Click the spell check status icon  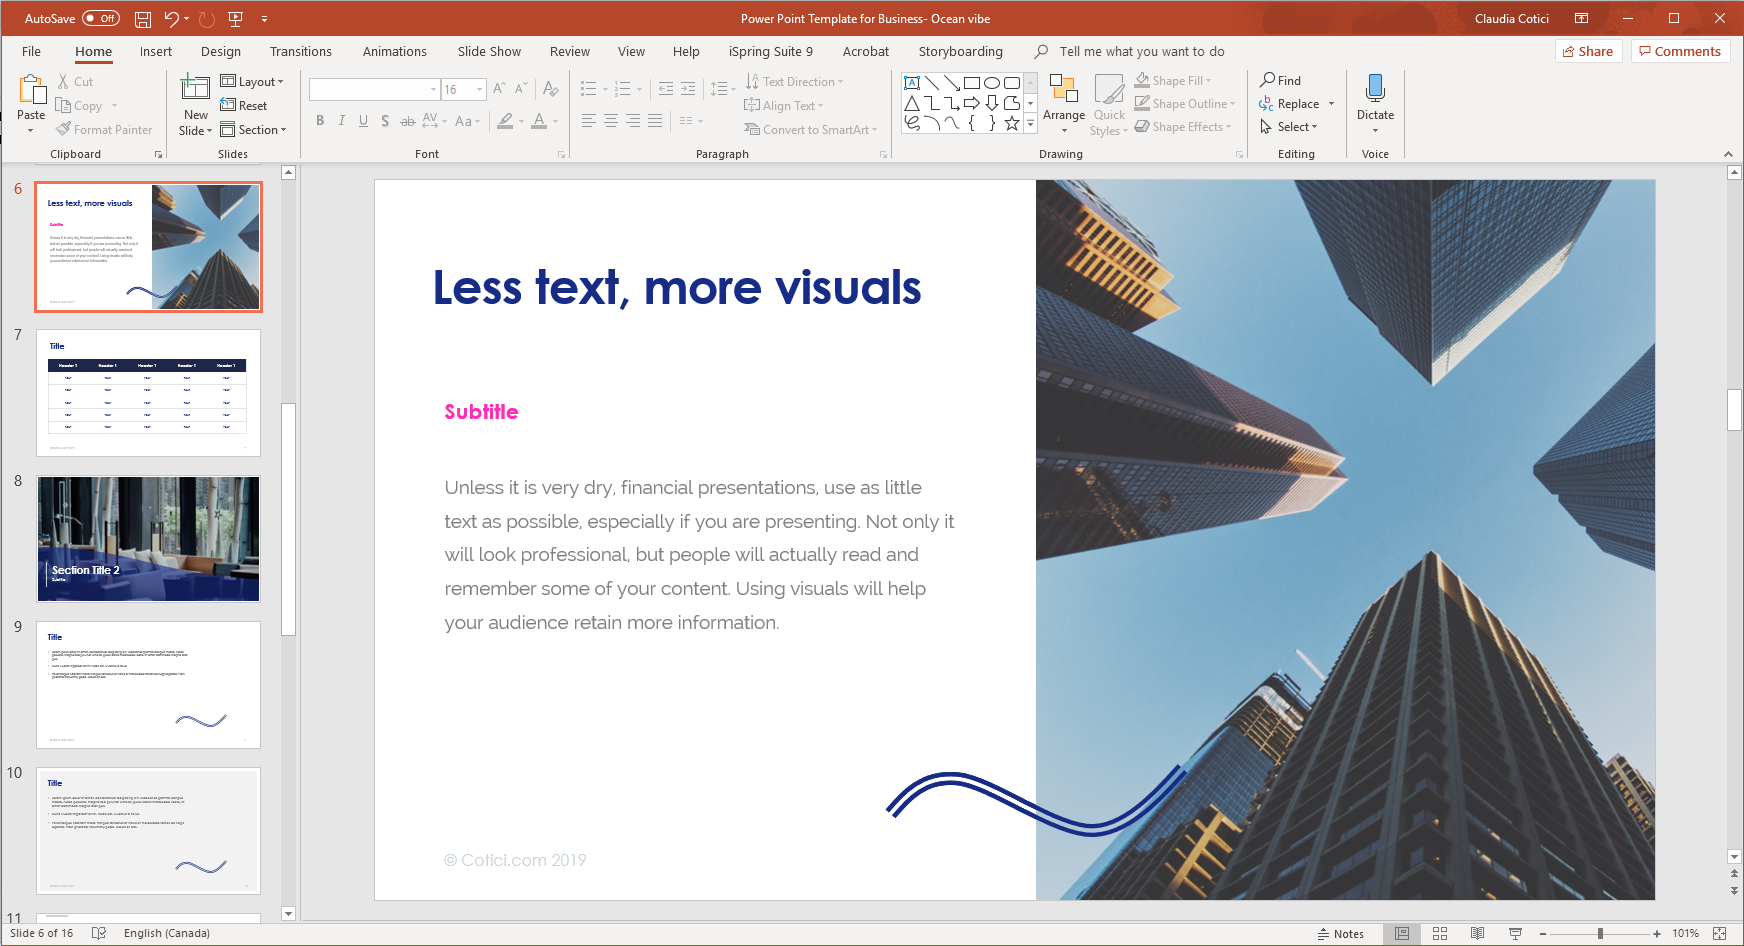(99, 933)
